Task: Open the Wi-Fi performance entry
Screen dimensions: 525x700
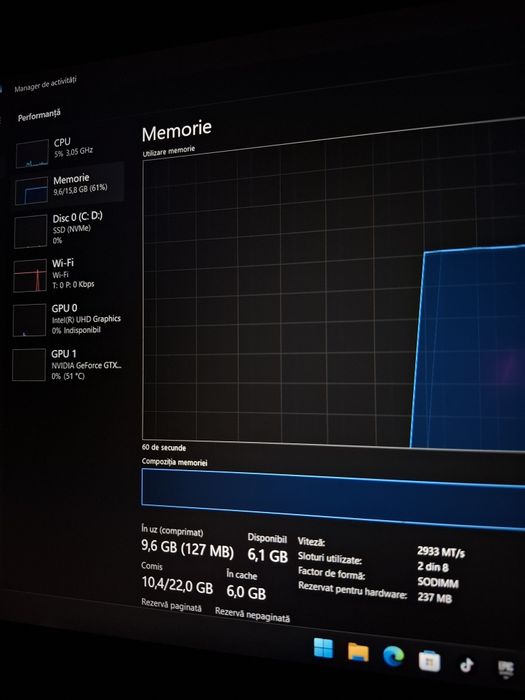Action: (x=67, y=274)
